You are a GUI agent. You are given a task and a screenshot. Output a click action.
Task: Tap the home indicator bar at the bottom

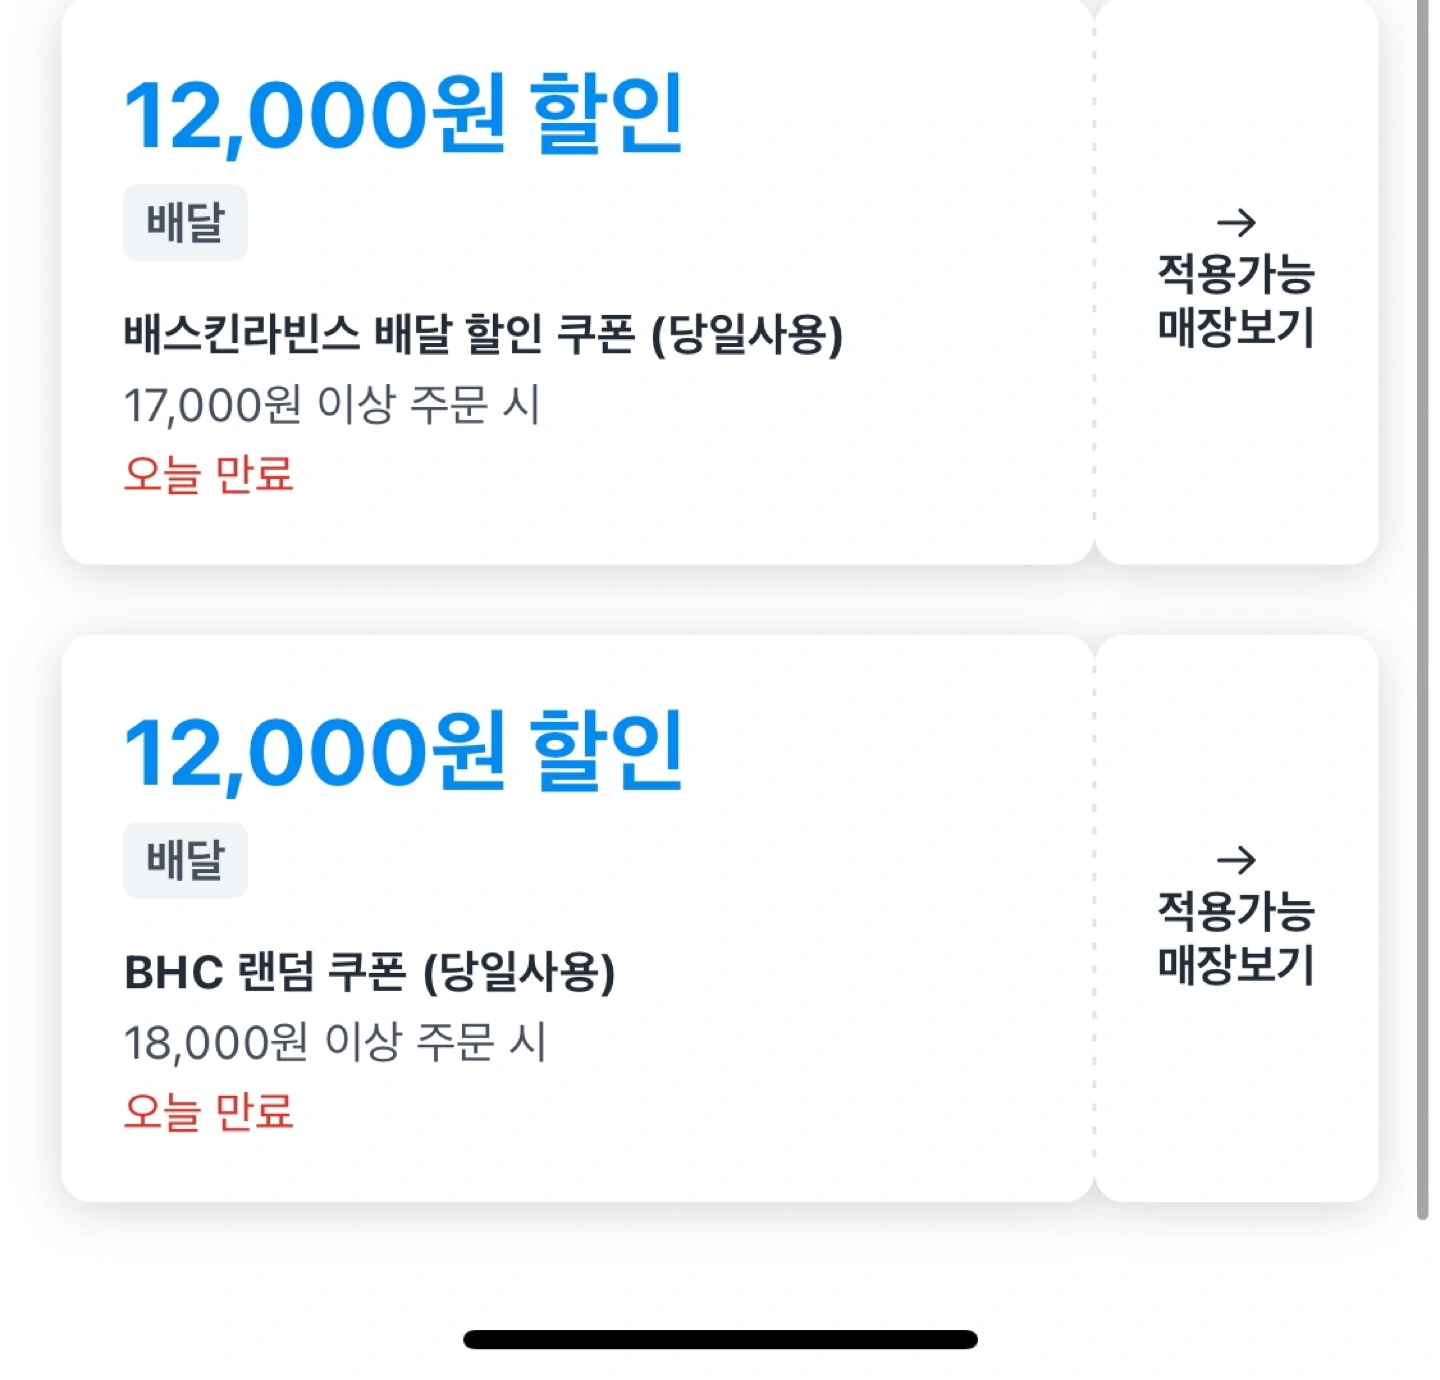(x=718, y=1337)
